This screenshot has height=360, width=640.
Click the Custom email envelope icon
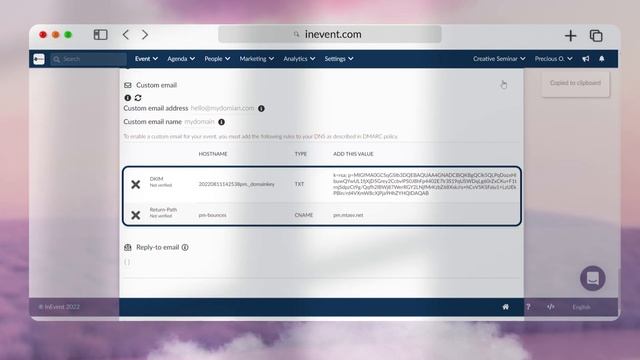click(128, 85)
